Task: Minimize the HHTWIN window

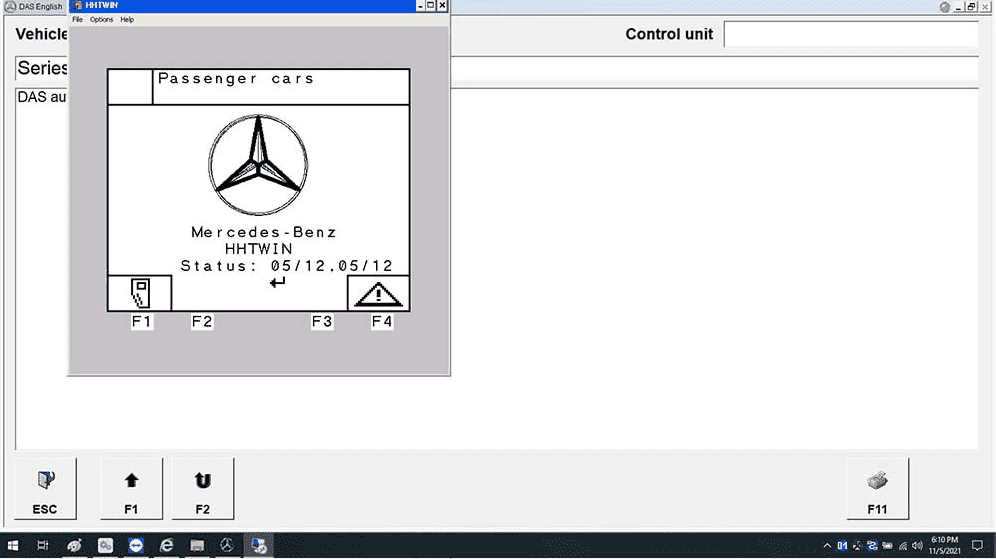Action: click(x=420, y=6)
